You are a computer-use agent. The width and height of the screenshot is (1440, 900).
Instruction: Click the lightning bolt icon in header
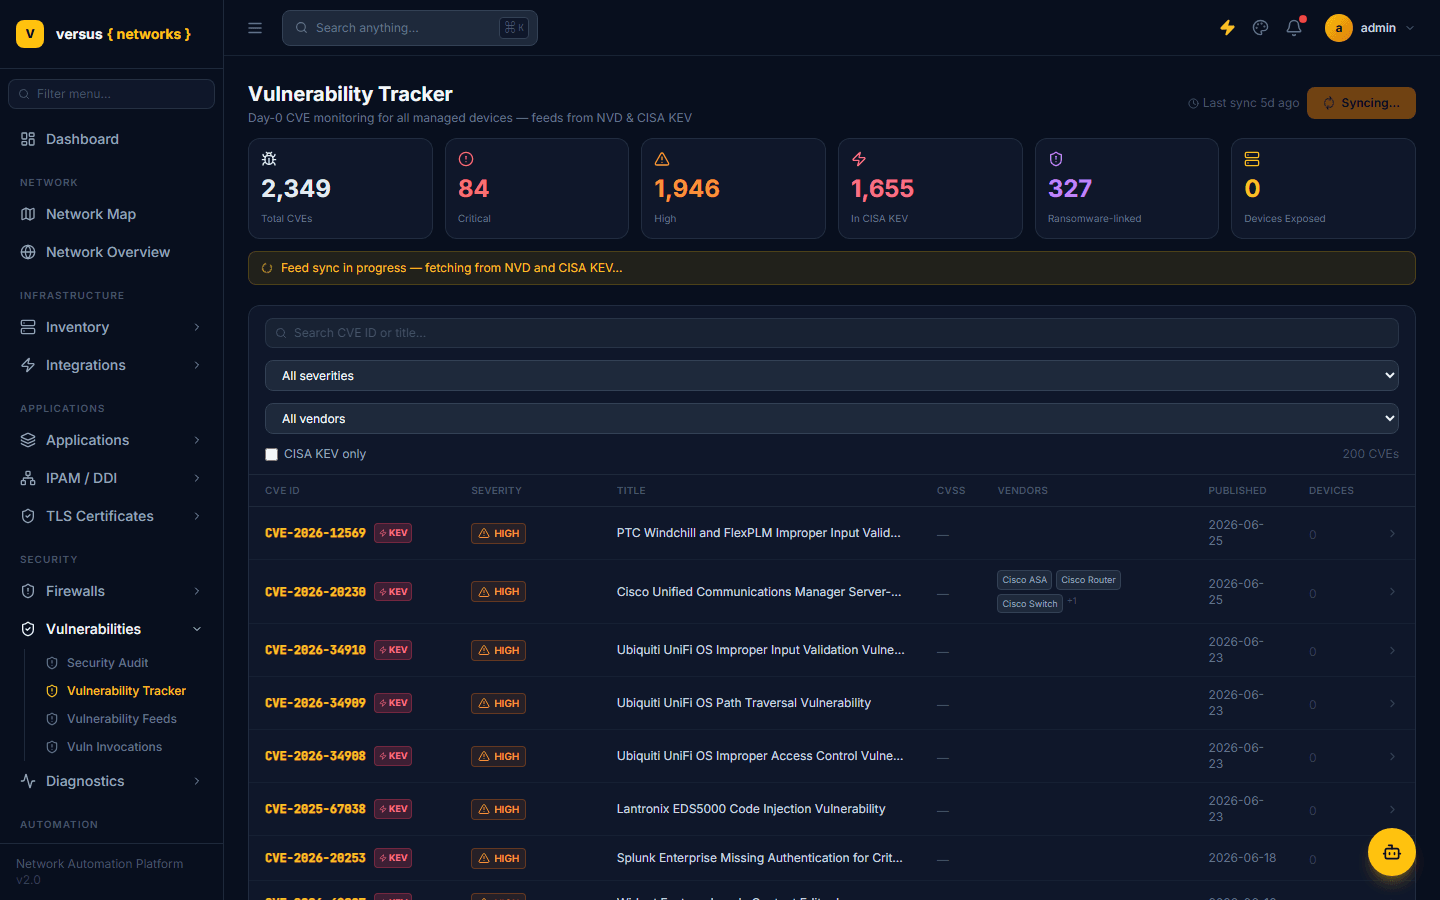1227,28
